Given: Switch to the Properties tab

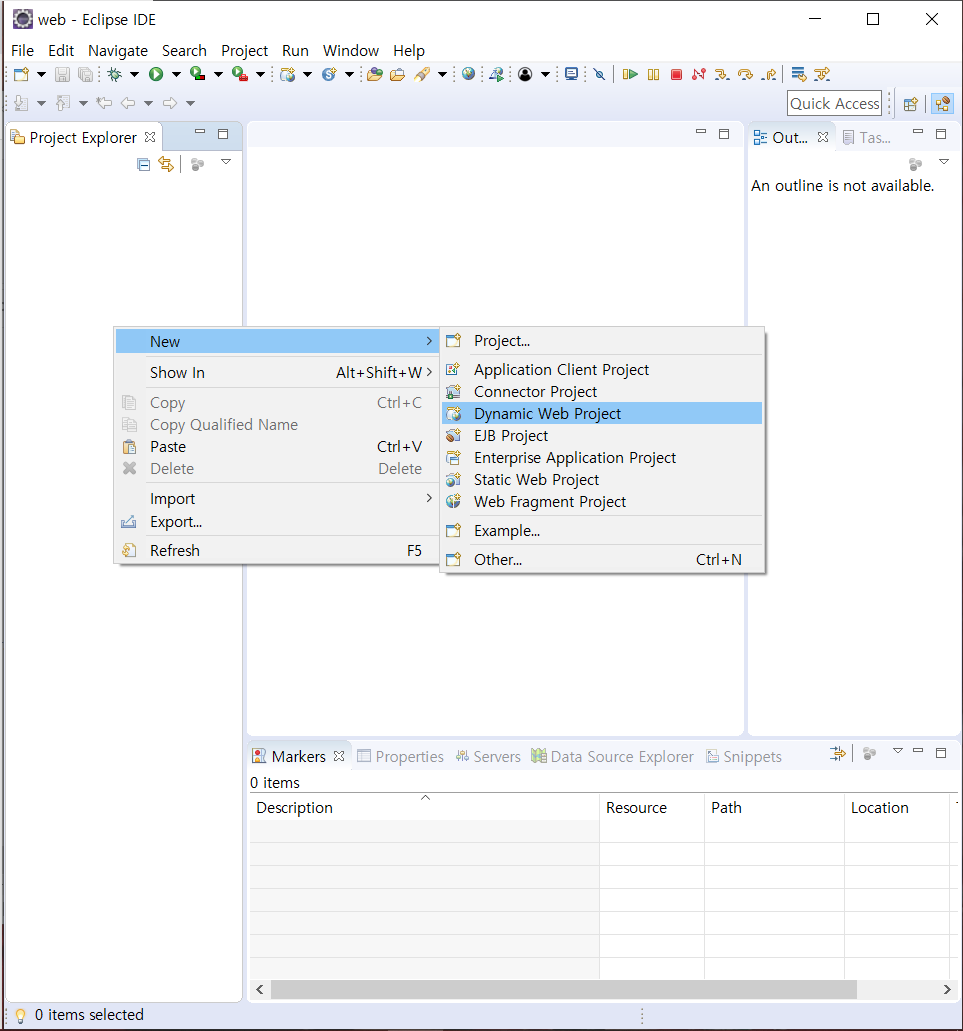Looking at the screenshot, I should click(400, 757).
